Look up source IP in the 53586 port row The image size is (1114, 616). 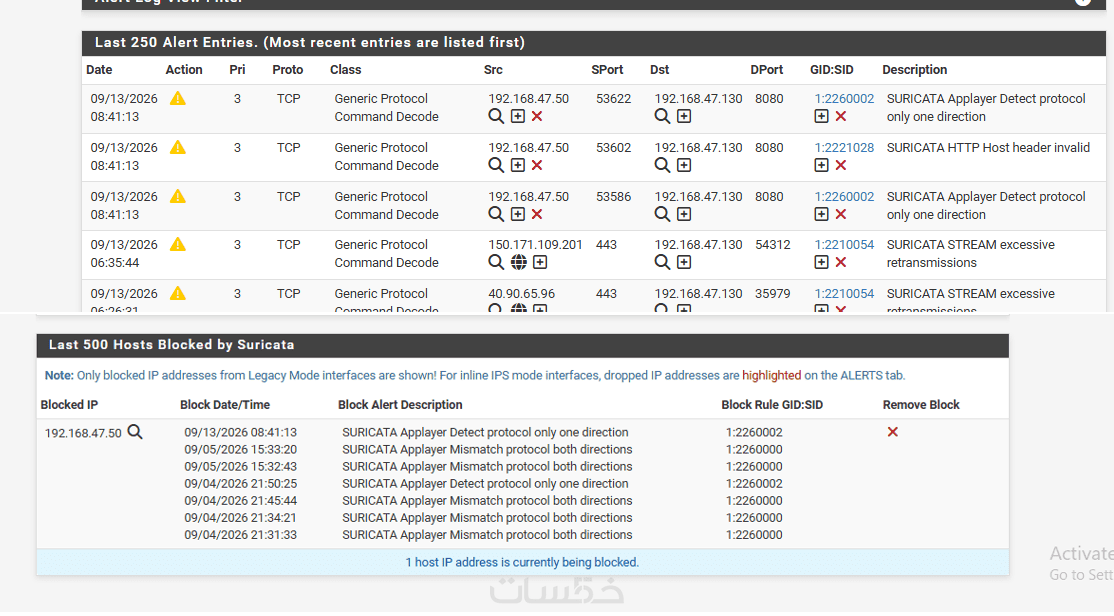pos(496,215)
